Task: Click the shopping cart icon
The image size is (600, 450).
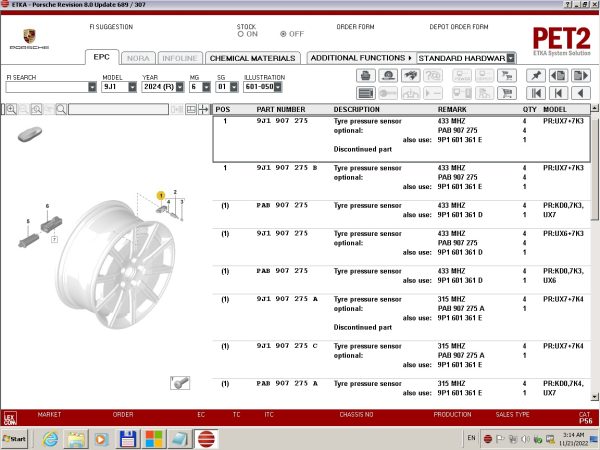Action: (507, 93)
